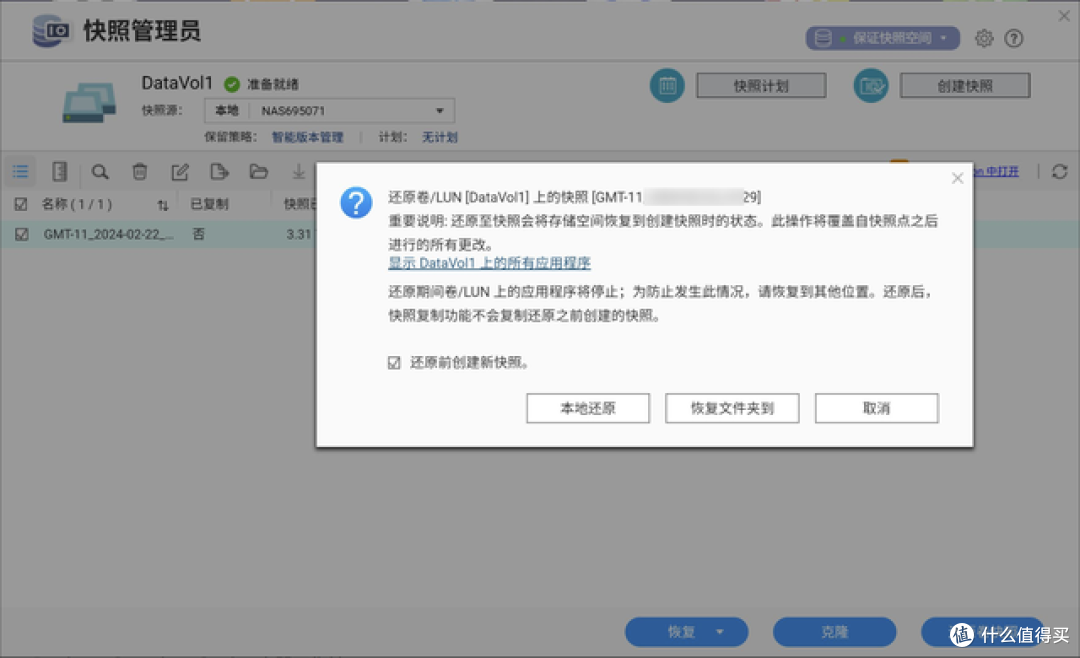The width and height of the screenshot is (1080, 658).
Task: Click the 克隆 button
Action: pyautogui.click(x=834, y=632)
